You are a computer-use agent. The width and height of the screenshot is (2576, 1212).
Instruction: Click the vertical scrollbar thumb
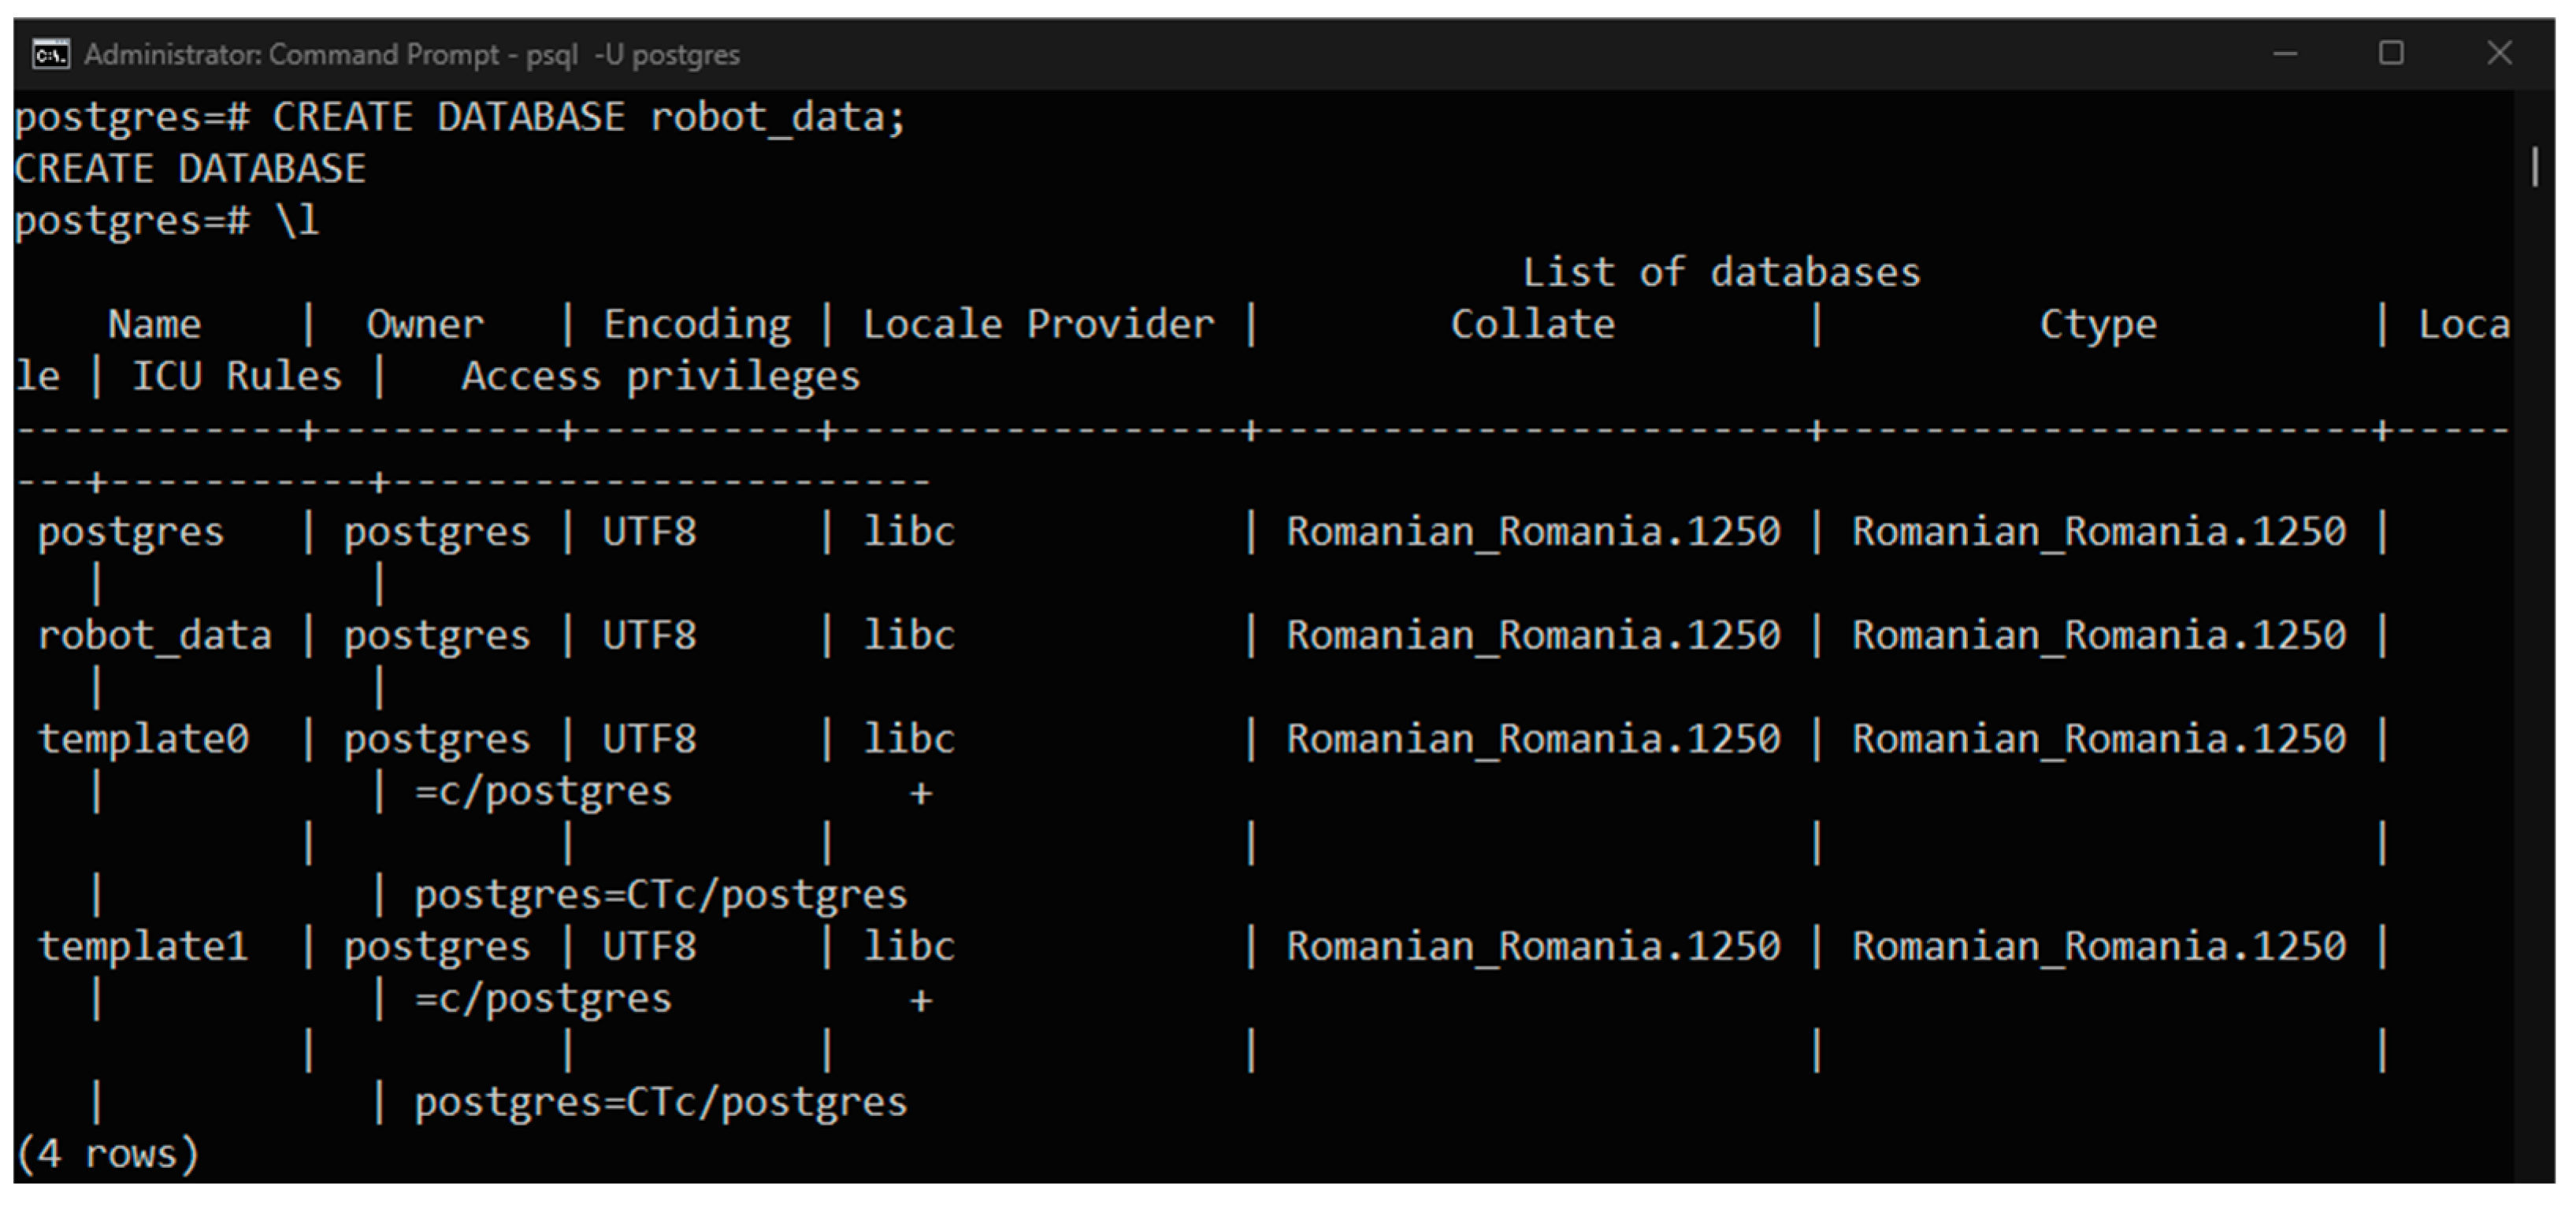click(x=2534, y=167)
